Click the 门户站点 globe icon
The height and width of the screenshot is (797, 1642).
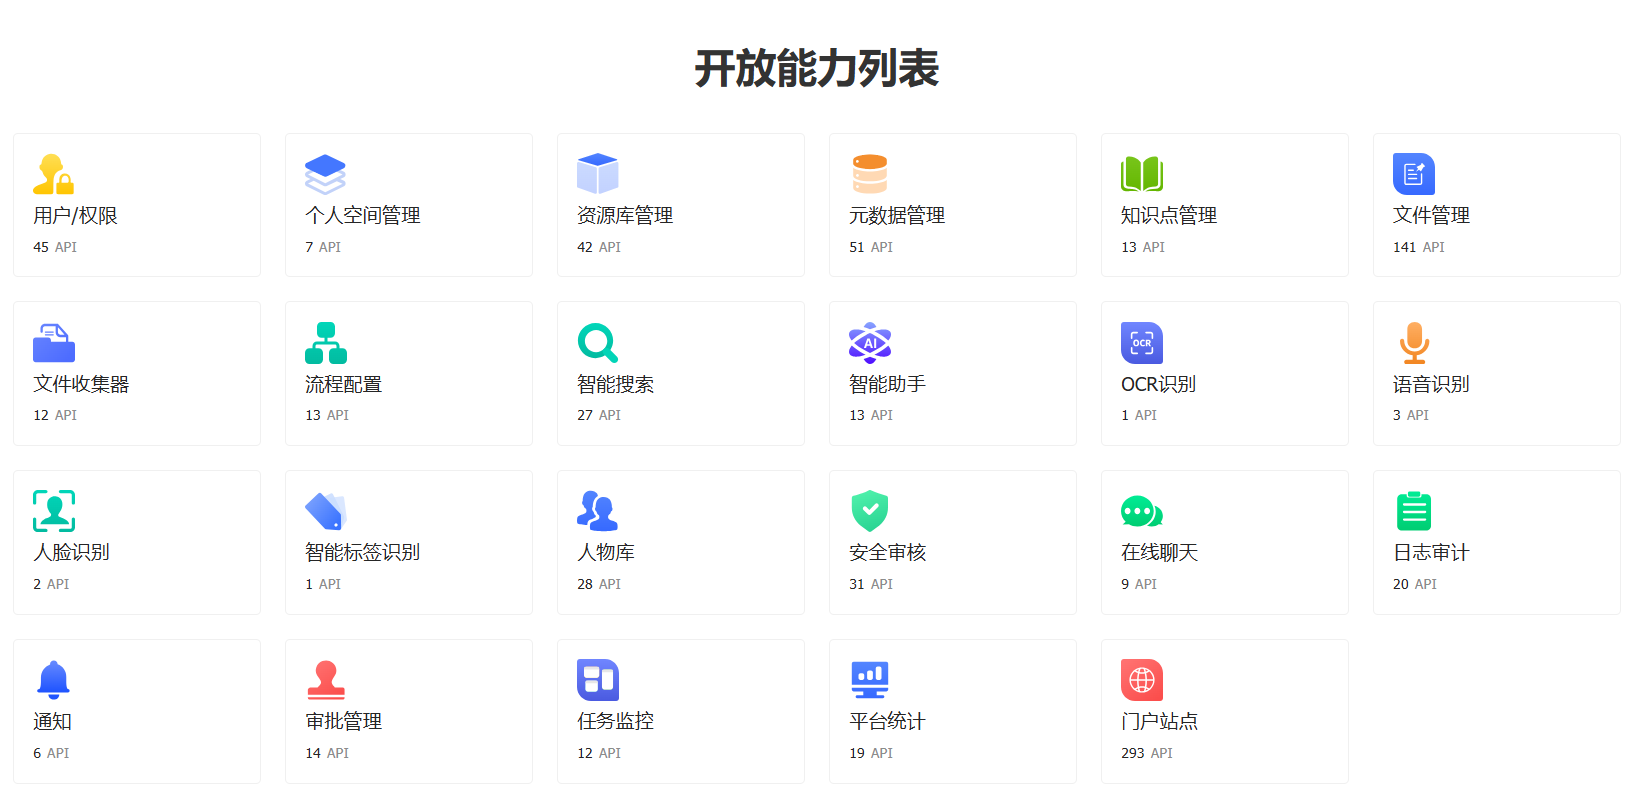[x=1142, y=680]
